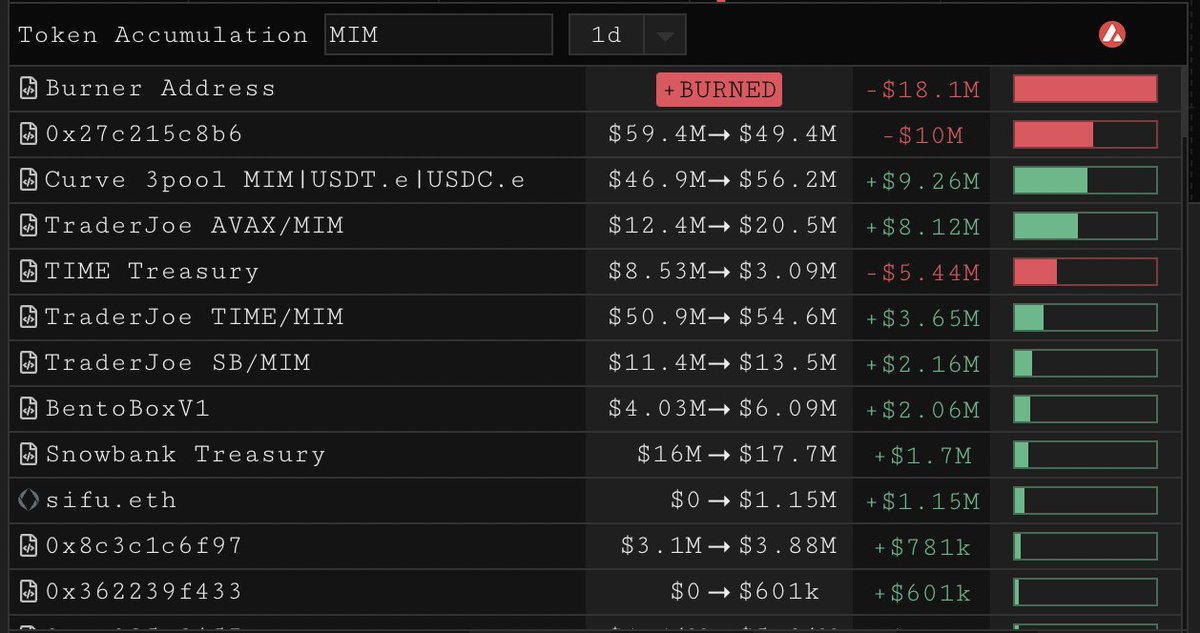Viewport: 1200px width, 633px height.
Task: Click the +$601k change value
Action: pyautogui.click(x=922, y=593)
